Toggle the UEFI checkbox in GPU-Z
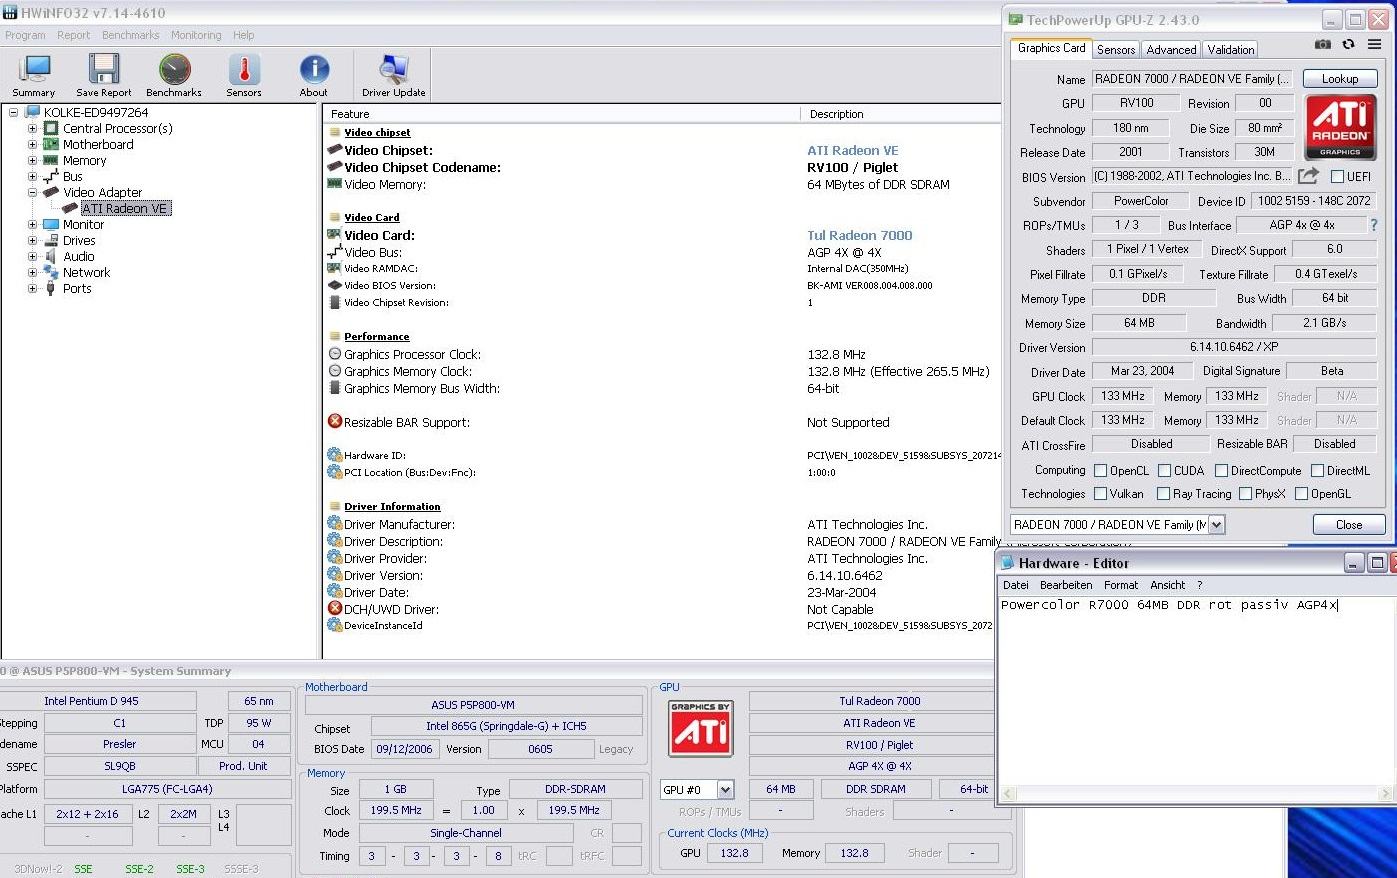 (x=1337, y=177)
